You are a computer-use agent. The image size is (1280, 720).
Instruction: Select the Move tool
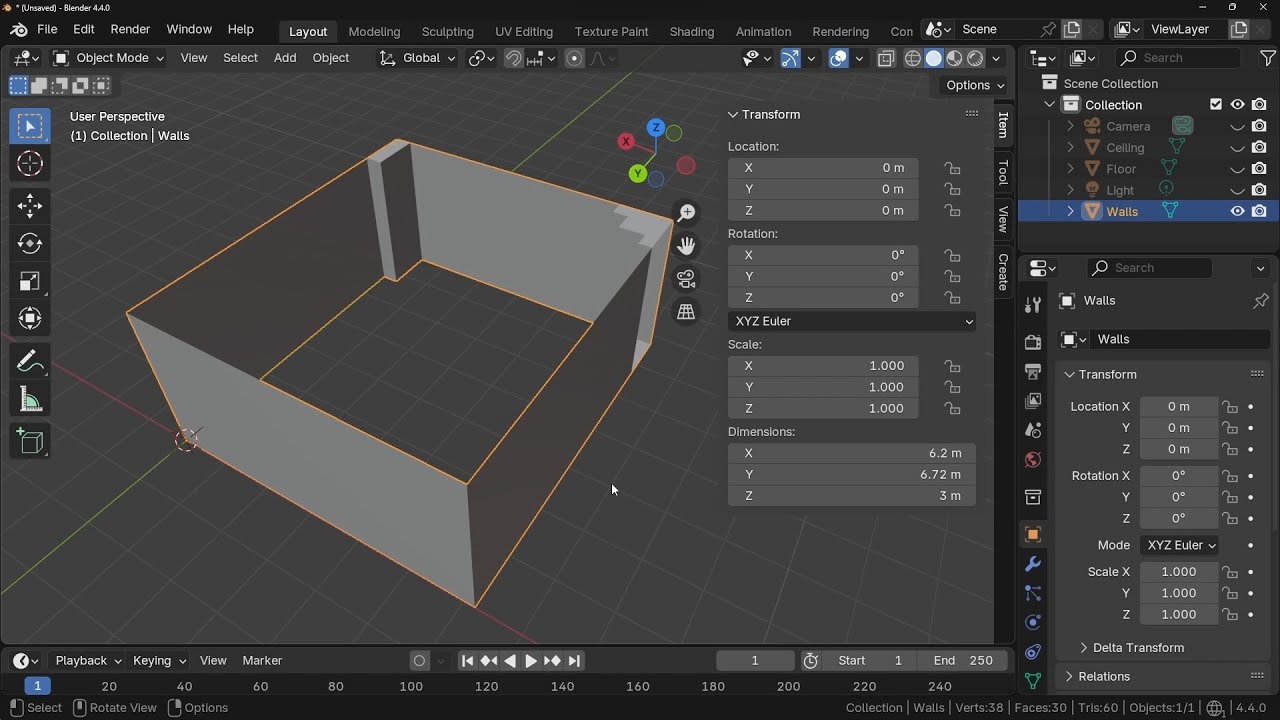point(30,206)
